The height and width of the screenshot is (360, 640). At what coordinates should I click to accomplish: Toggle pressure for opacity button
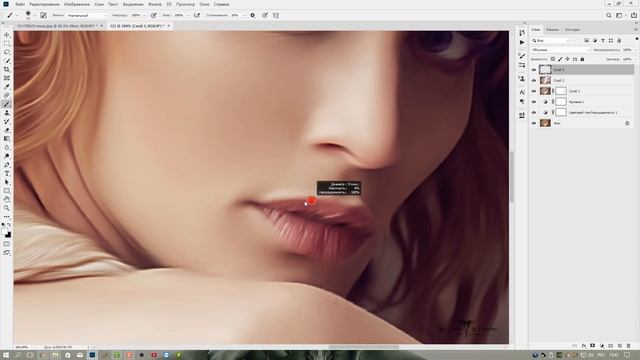154,15
